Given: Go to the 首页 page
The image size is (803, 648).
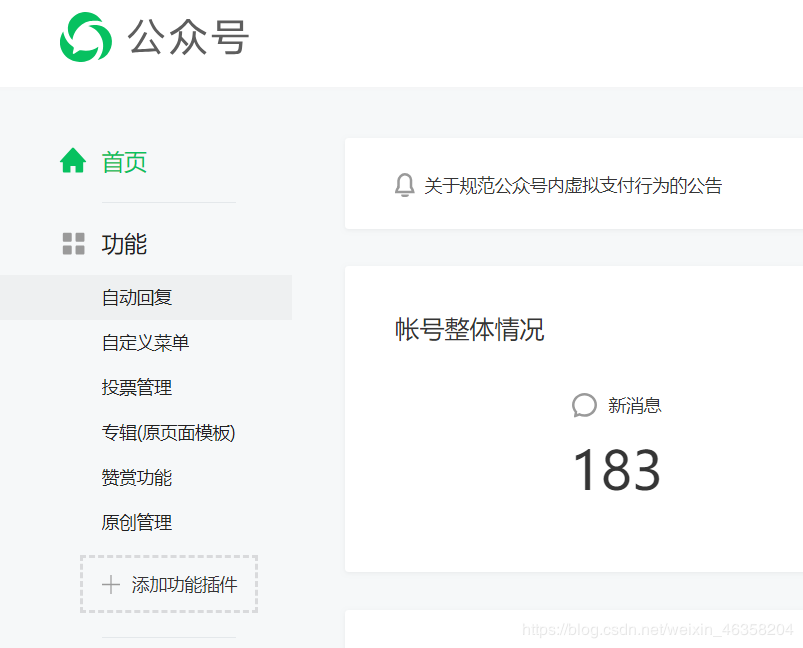Looking at the screenshot, I should 124,162.
